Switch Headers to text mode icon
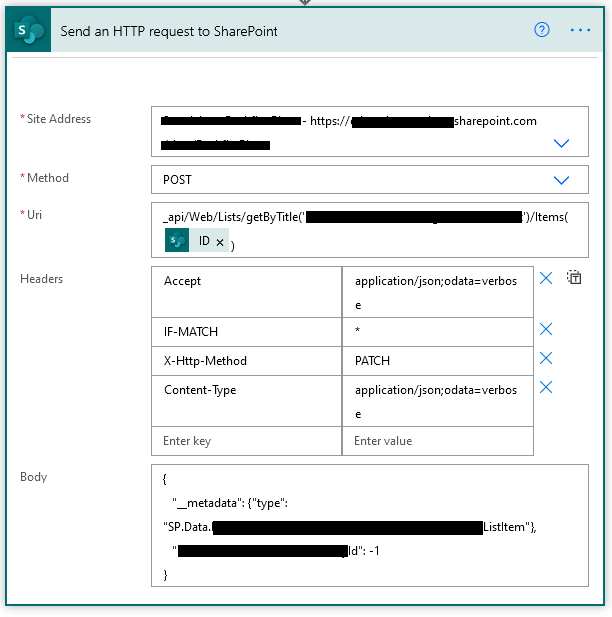This screenshot has height=617, width=612. (x=574, y=277)
